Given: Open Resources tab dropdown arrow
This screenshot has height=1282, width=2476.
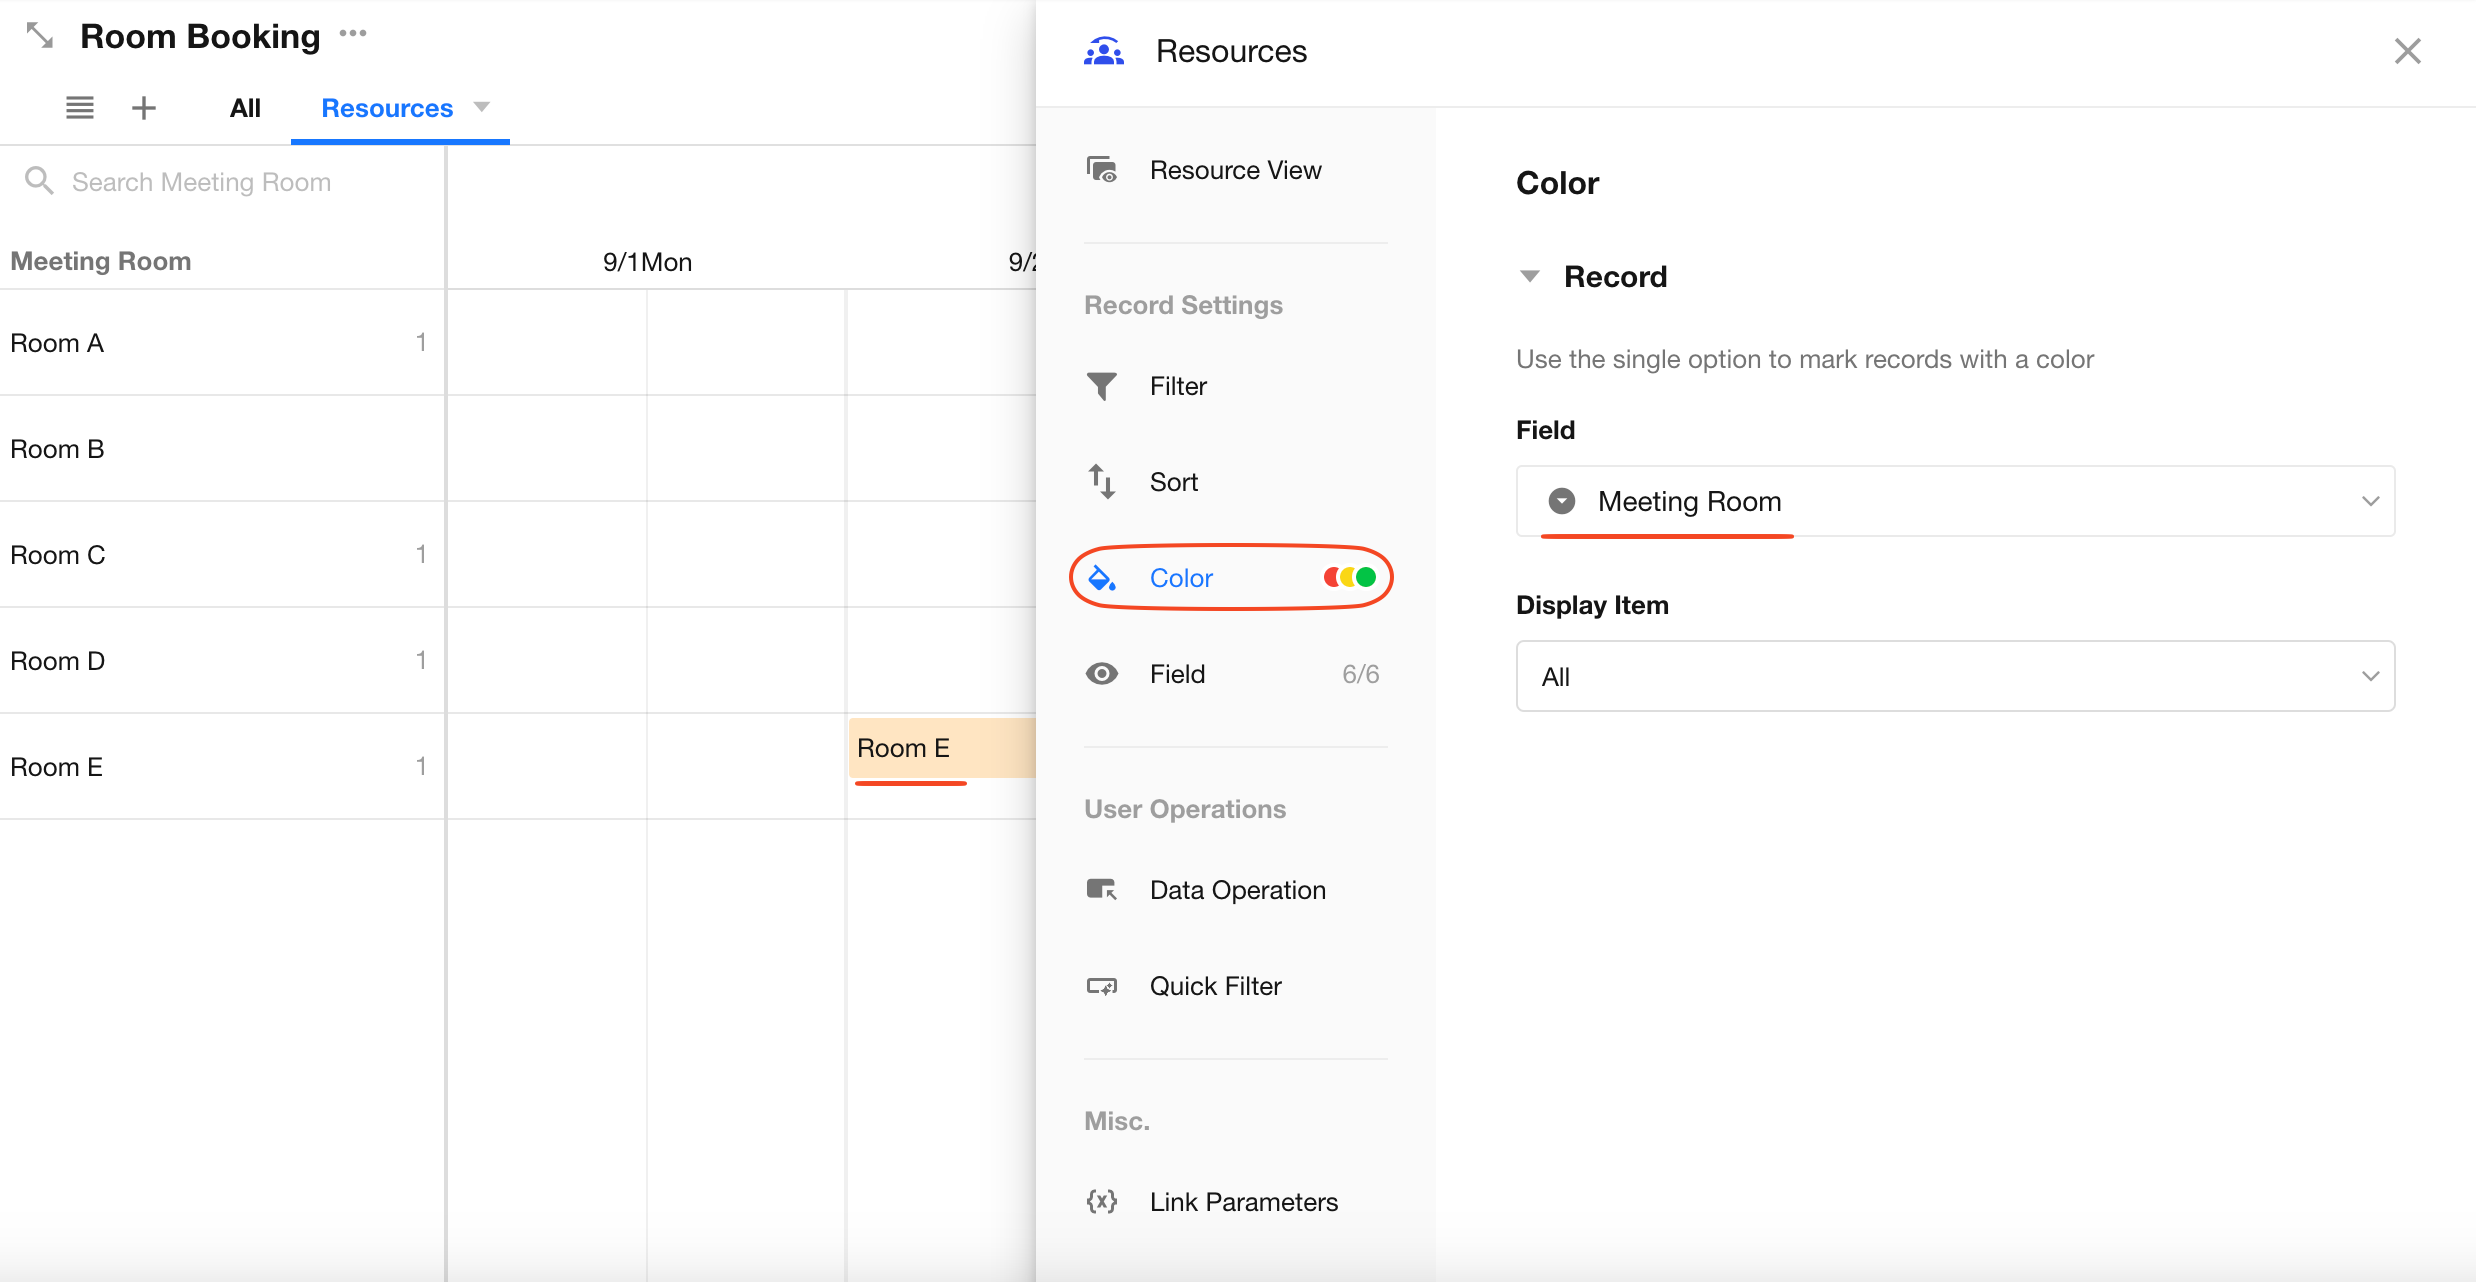Looking at the screenshot, I should click(482, 107).
